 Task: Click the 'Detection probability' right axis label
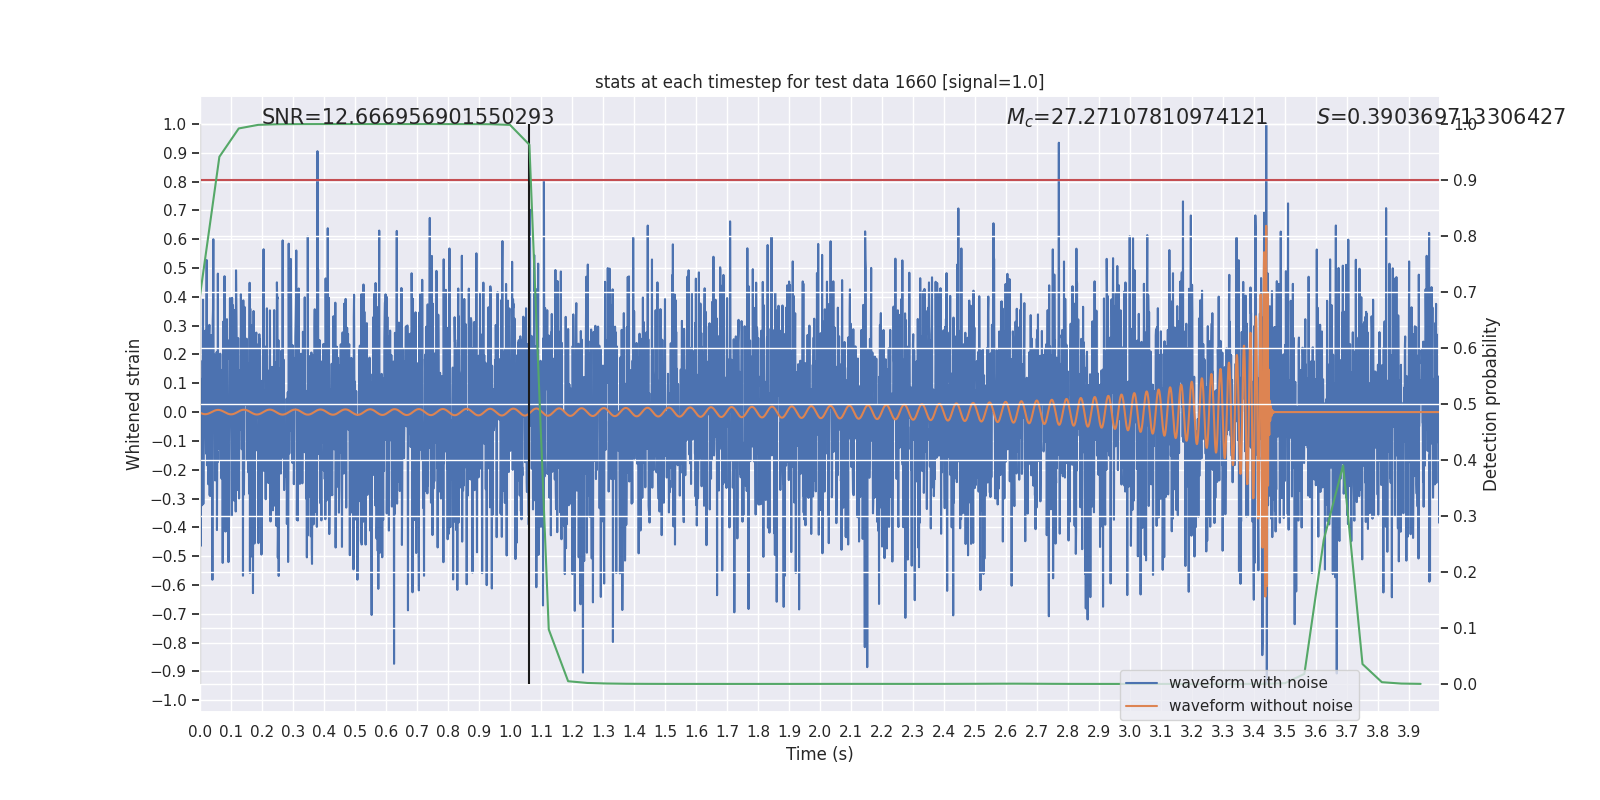(x=1491, y=404)
